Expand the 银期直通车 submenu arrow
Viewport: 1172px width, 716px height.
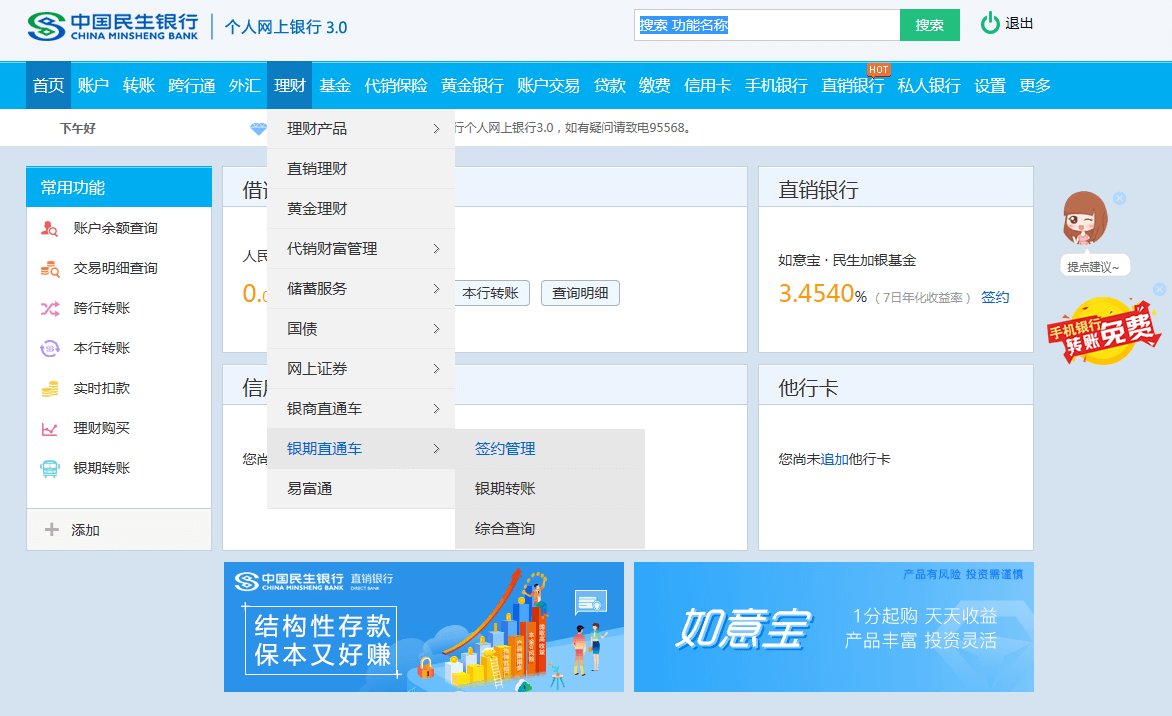(437, 448)
